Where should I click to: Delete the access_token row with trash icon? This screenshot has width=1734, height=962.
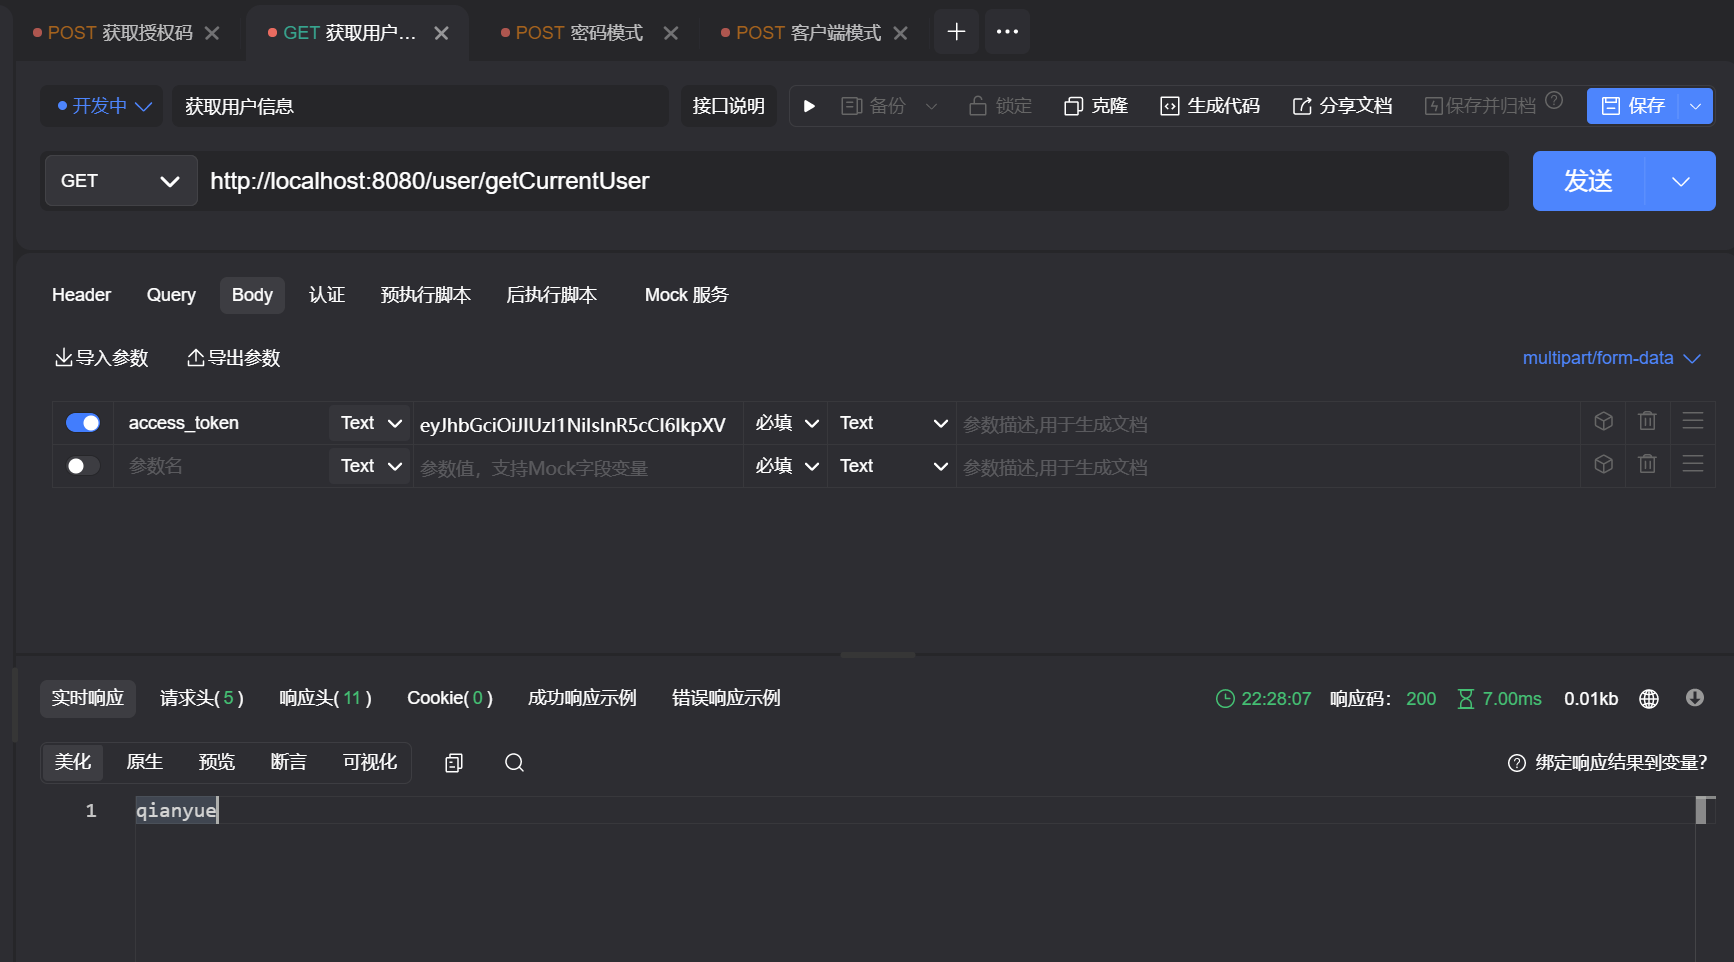click(1648, 421)
